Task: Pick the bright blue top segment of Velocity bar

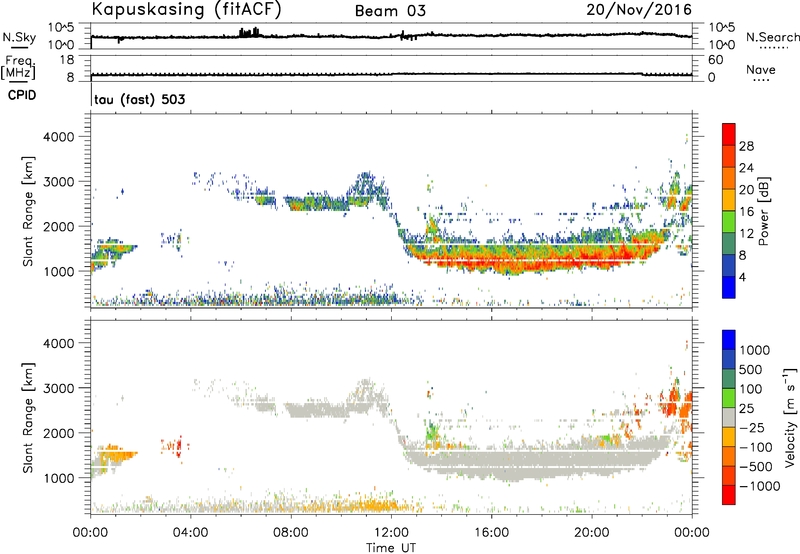Action: click(729, 340)
